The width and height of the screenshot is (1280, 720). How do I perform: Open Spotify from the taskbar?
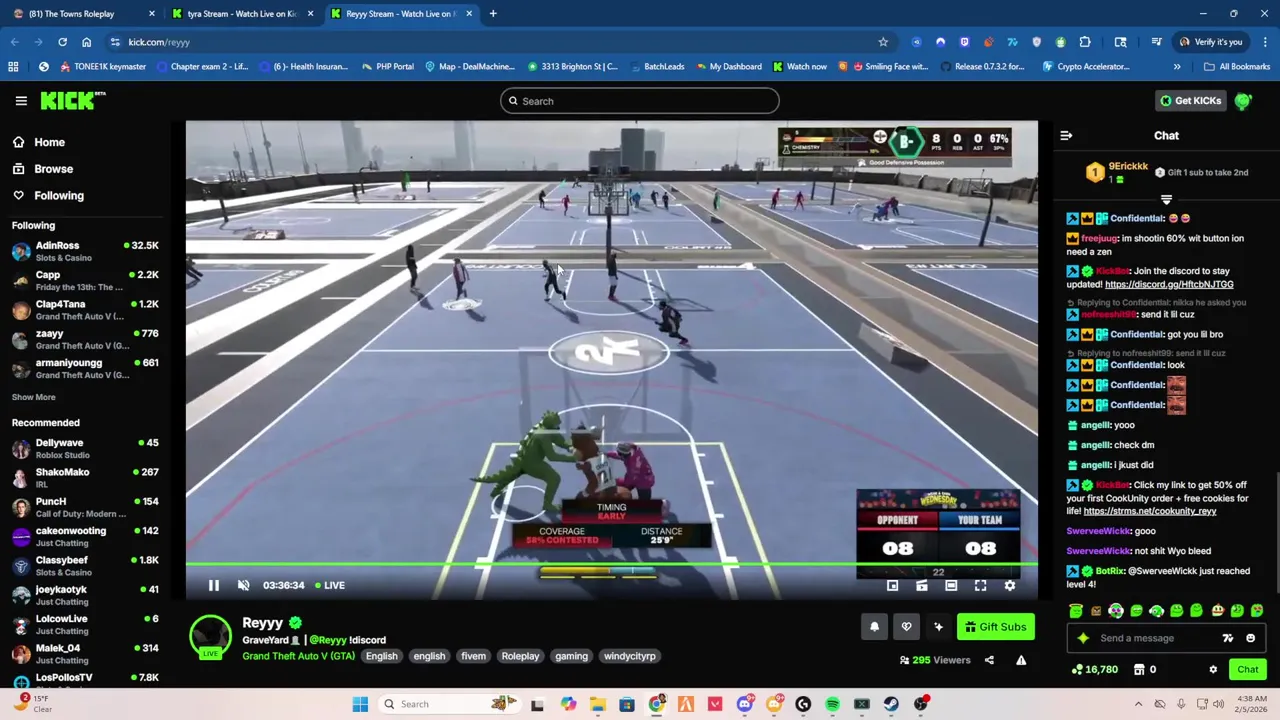point(832,704)
